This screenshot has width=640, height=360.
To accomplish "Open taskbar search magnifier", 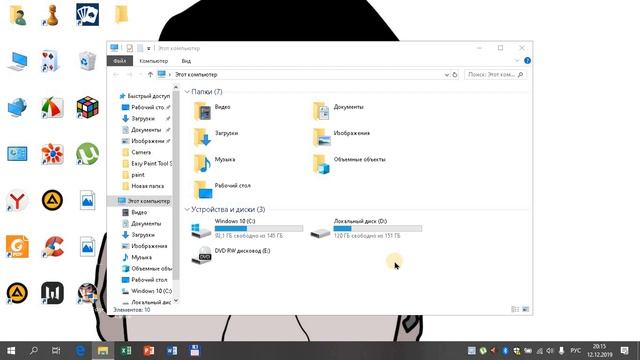I will coord(34,351).
